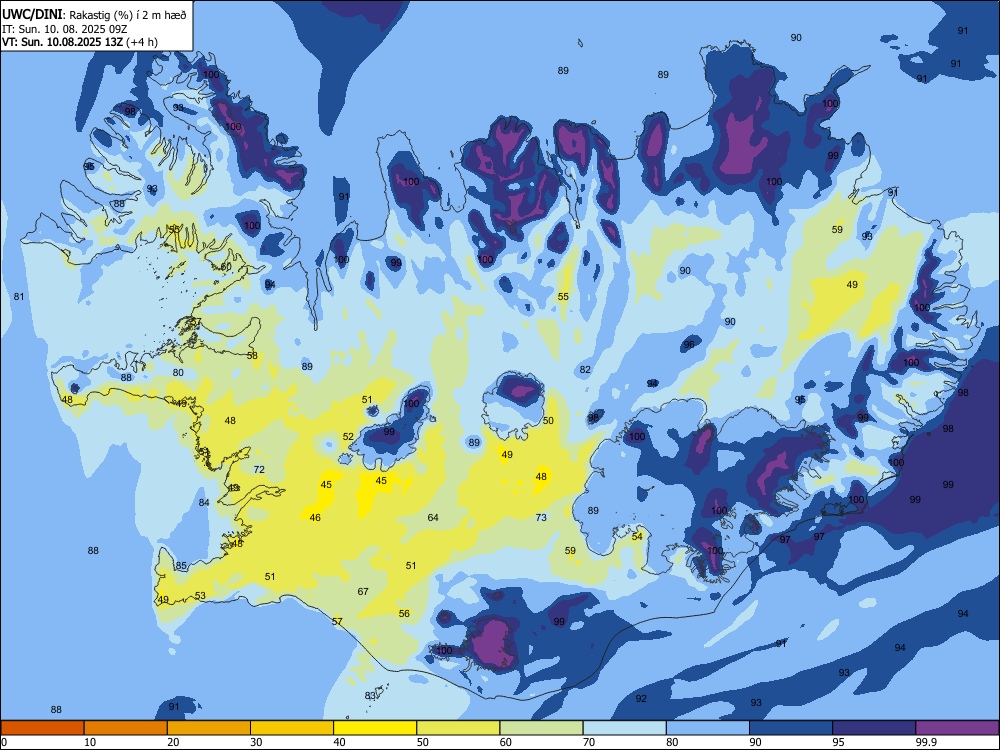Click the 10–20 orange legend swatch
Screen dimensions: 1000x750
click(x=126, y=728)
